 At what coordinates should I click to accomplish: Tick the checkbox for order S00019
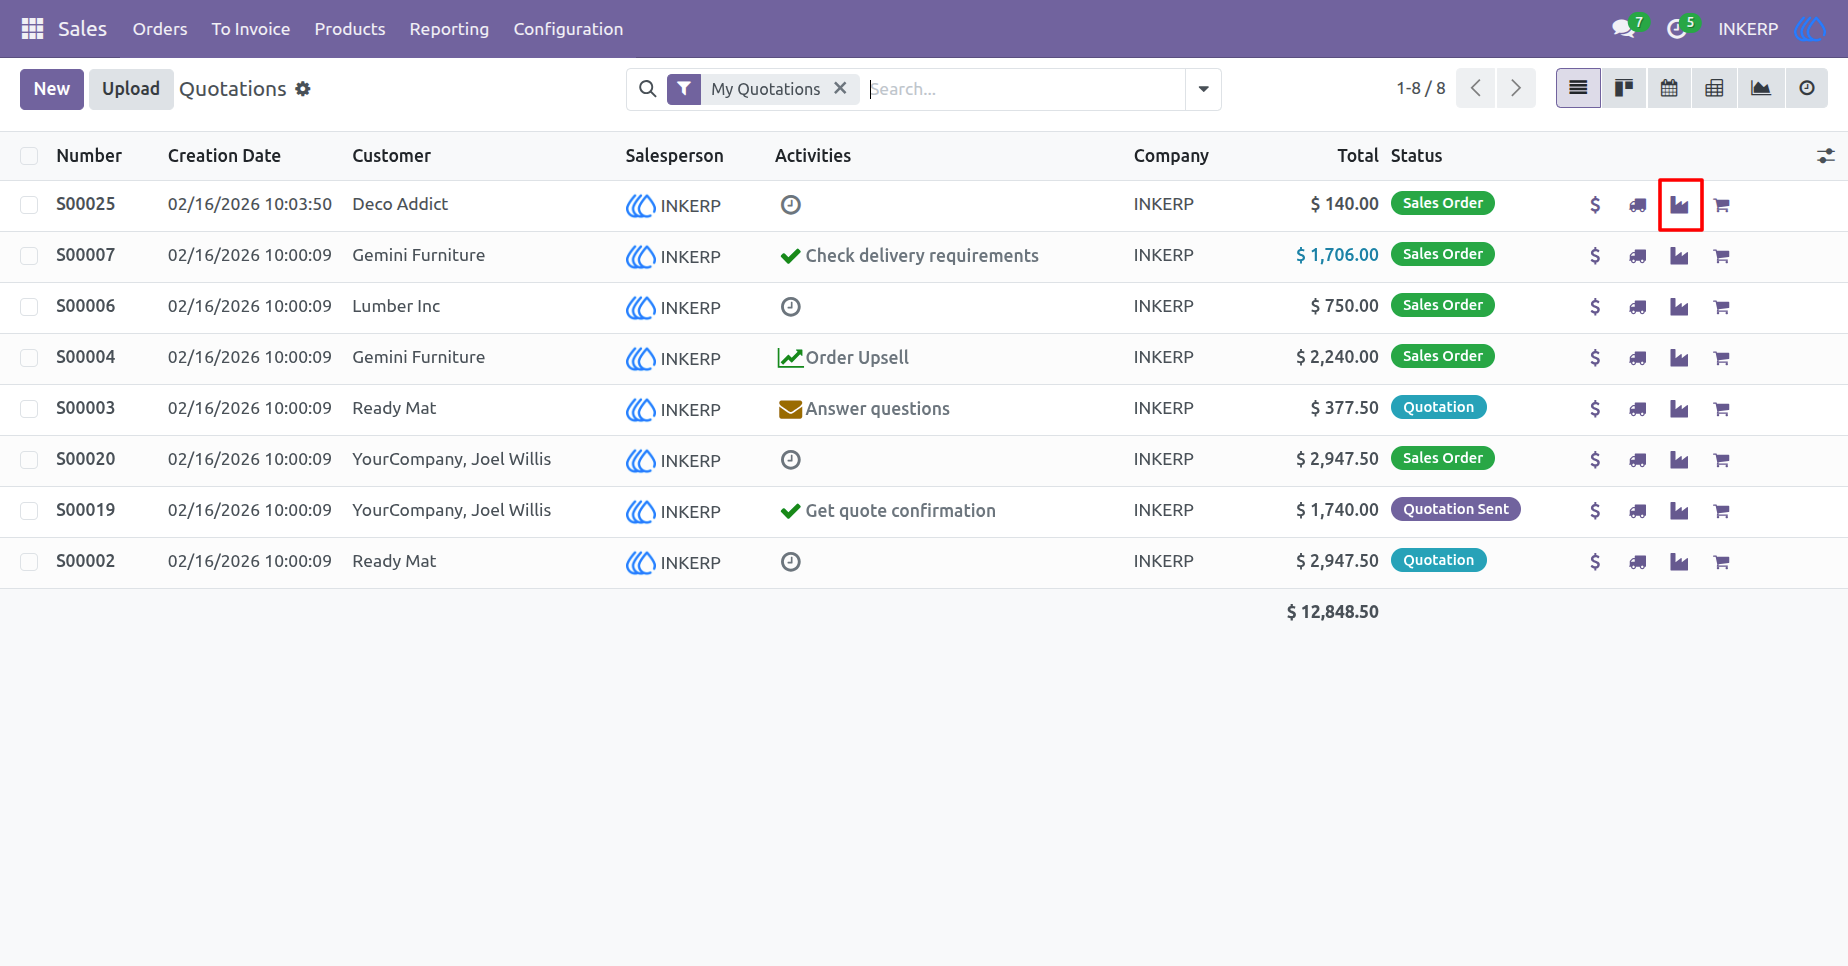point(29,511)
